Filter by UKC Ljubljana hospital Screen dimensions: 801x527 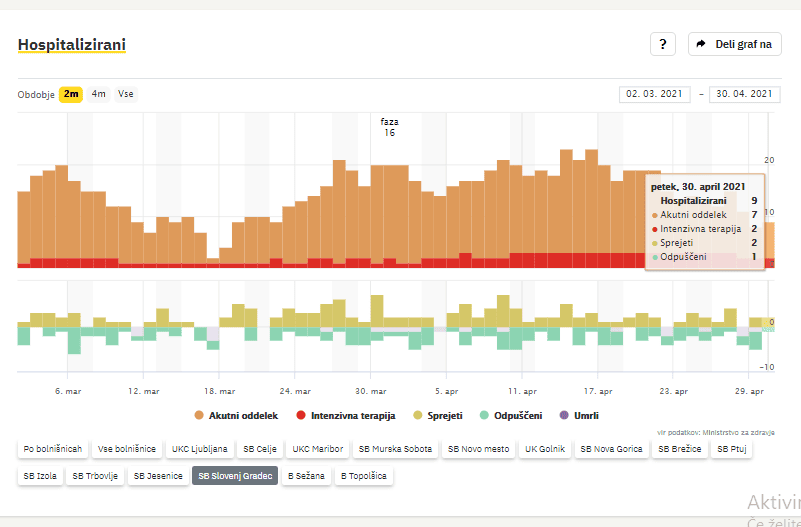pyautogui.click(x=200, y=450)
